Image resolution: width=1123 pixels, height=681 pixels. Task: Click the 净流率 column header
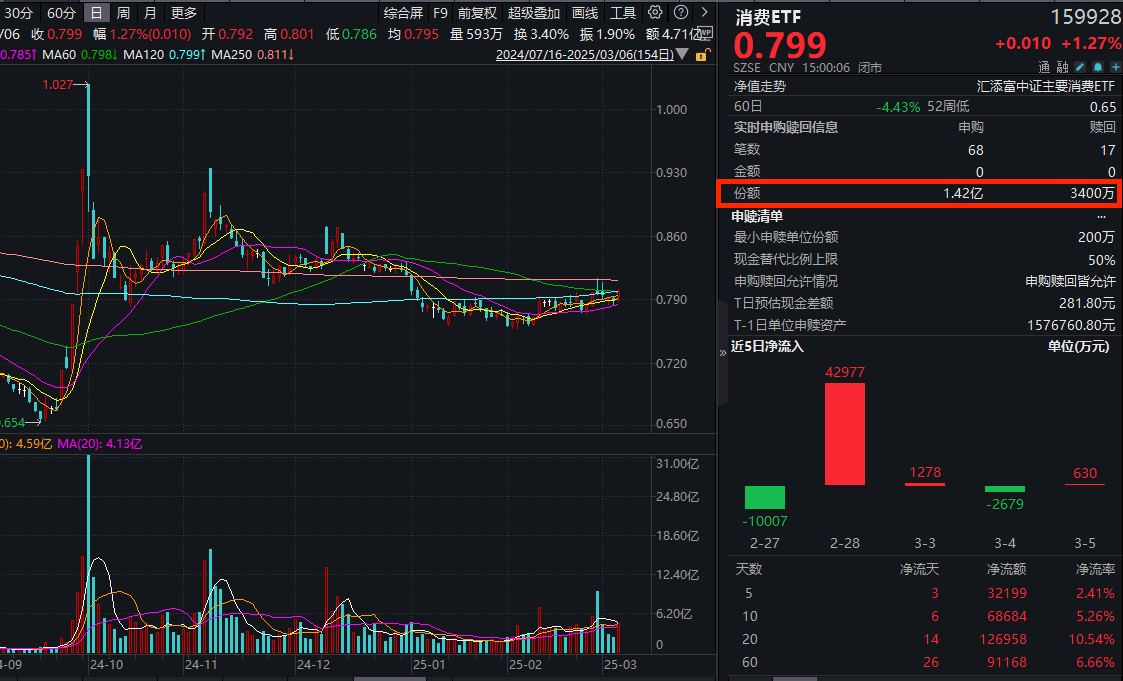click(1095, 569)
